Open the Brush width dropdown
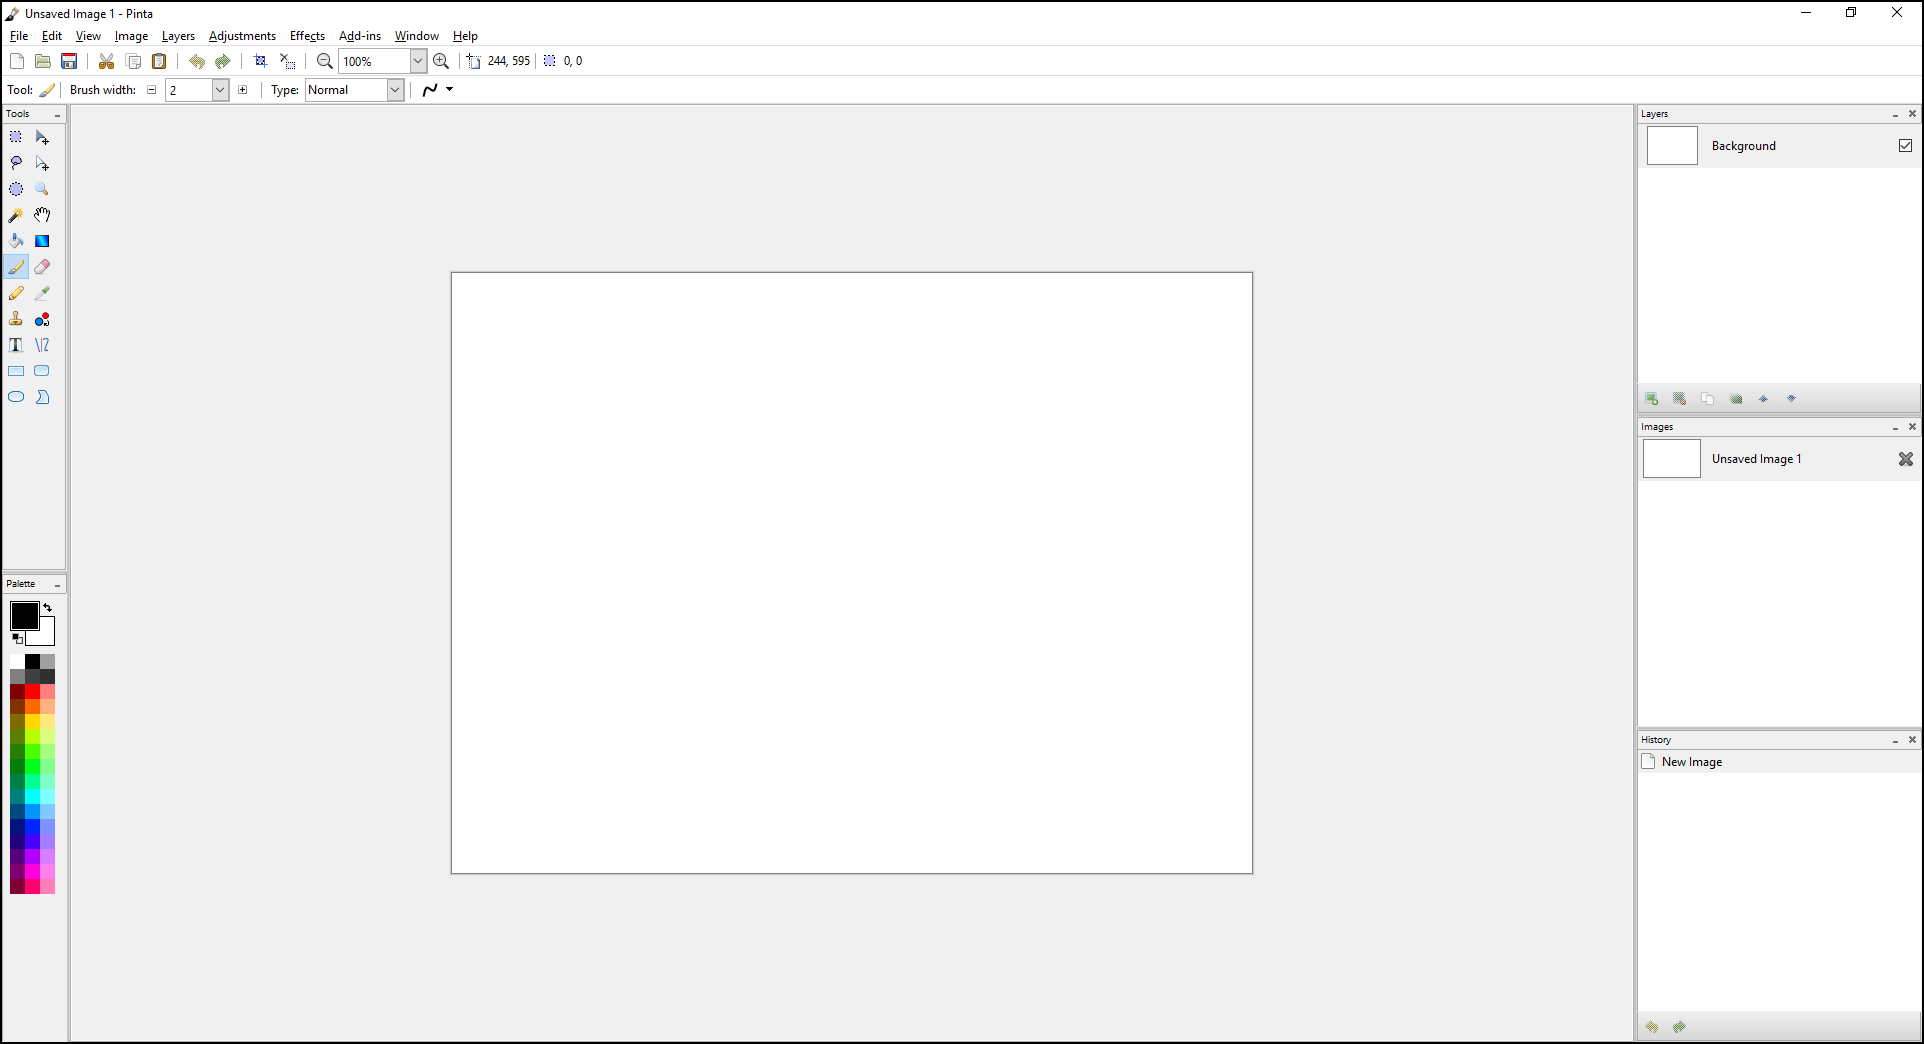 click(219, 90)
